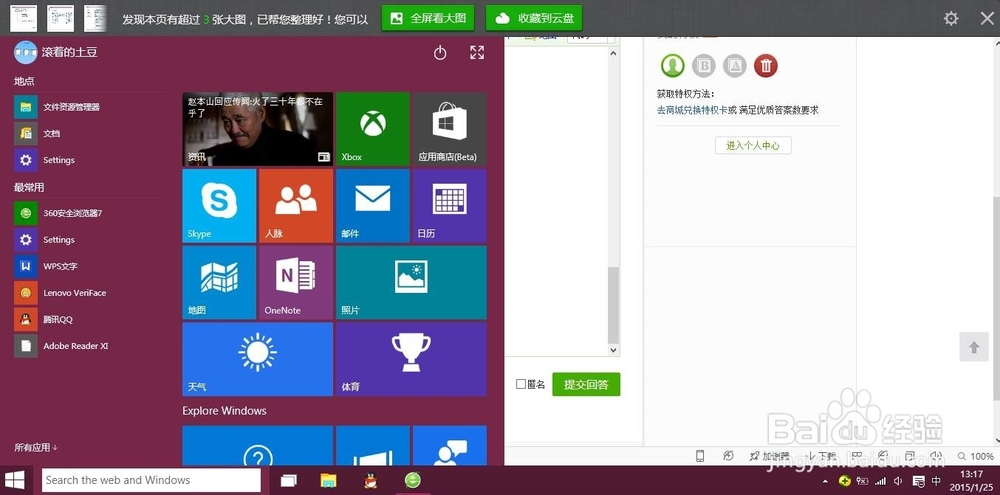Screen dimensions: 1000x495
Task: Click the gray A badge icon
Action: 735,65
